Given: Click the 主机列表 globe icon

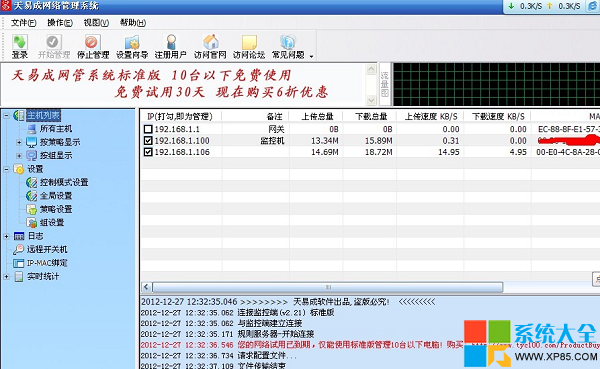Looking at the screenshot, I should point(19,115).
